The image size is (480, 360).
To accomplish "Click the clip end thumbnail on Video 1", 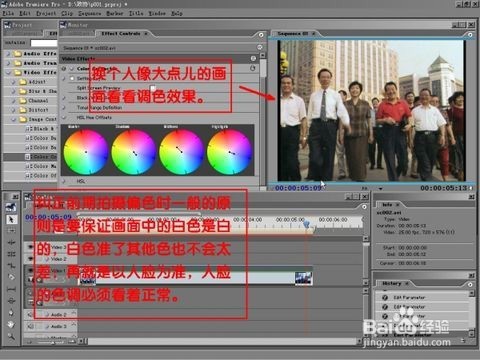I will pos(303,278).
